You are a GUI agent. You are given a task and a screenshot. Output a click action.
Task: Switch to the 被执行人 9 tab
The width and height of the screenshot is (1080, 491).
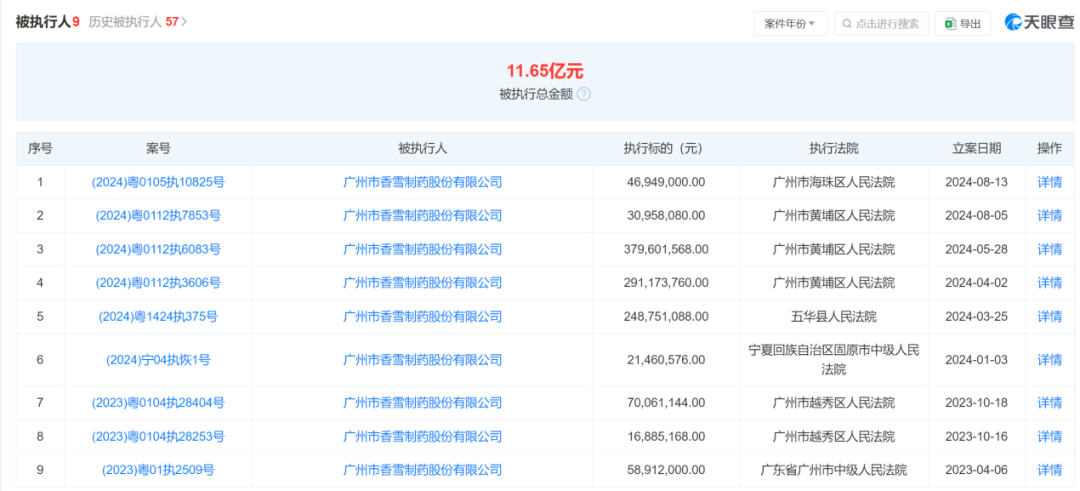click(x=47, y=21)
